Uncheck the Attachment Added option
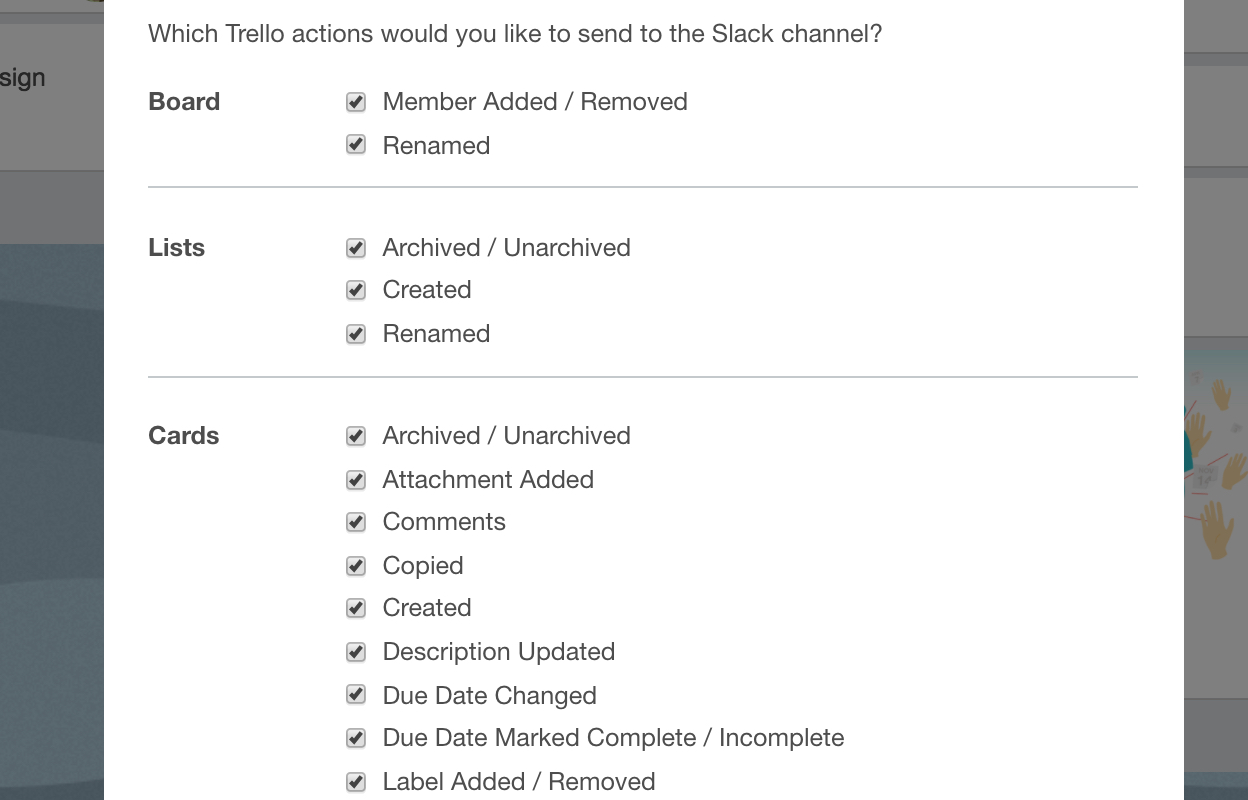The width and height of the screenshot is (1248, 800). click(x=356, y=479)
